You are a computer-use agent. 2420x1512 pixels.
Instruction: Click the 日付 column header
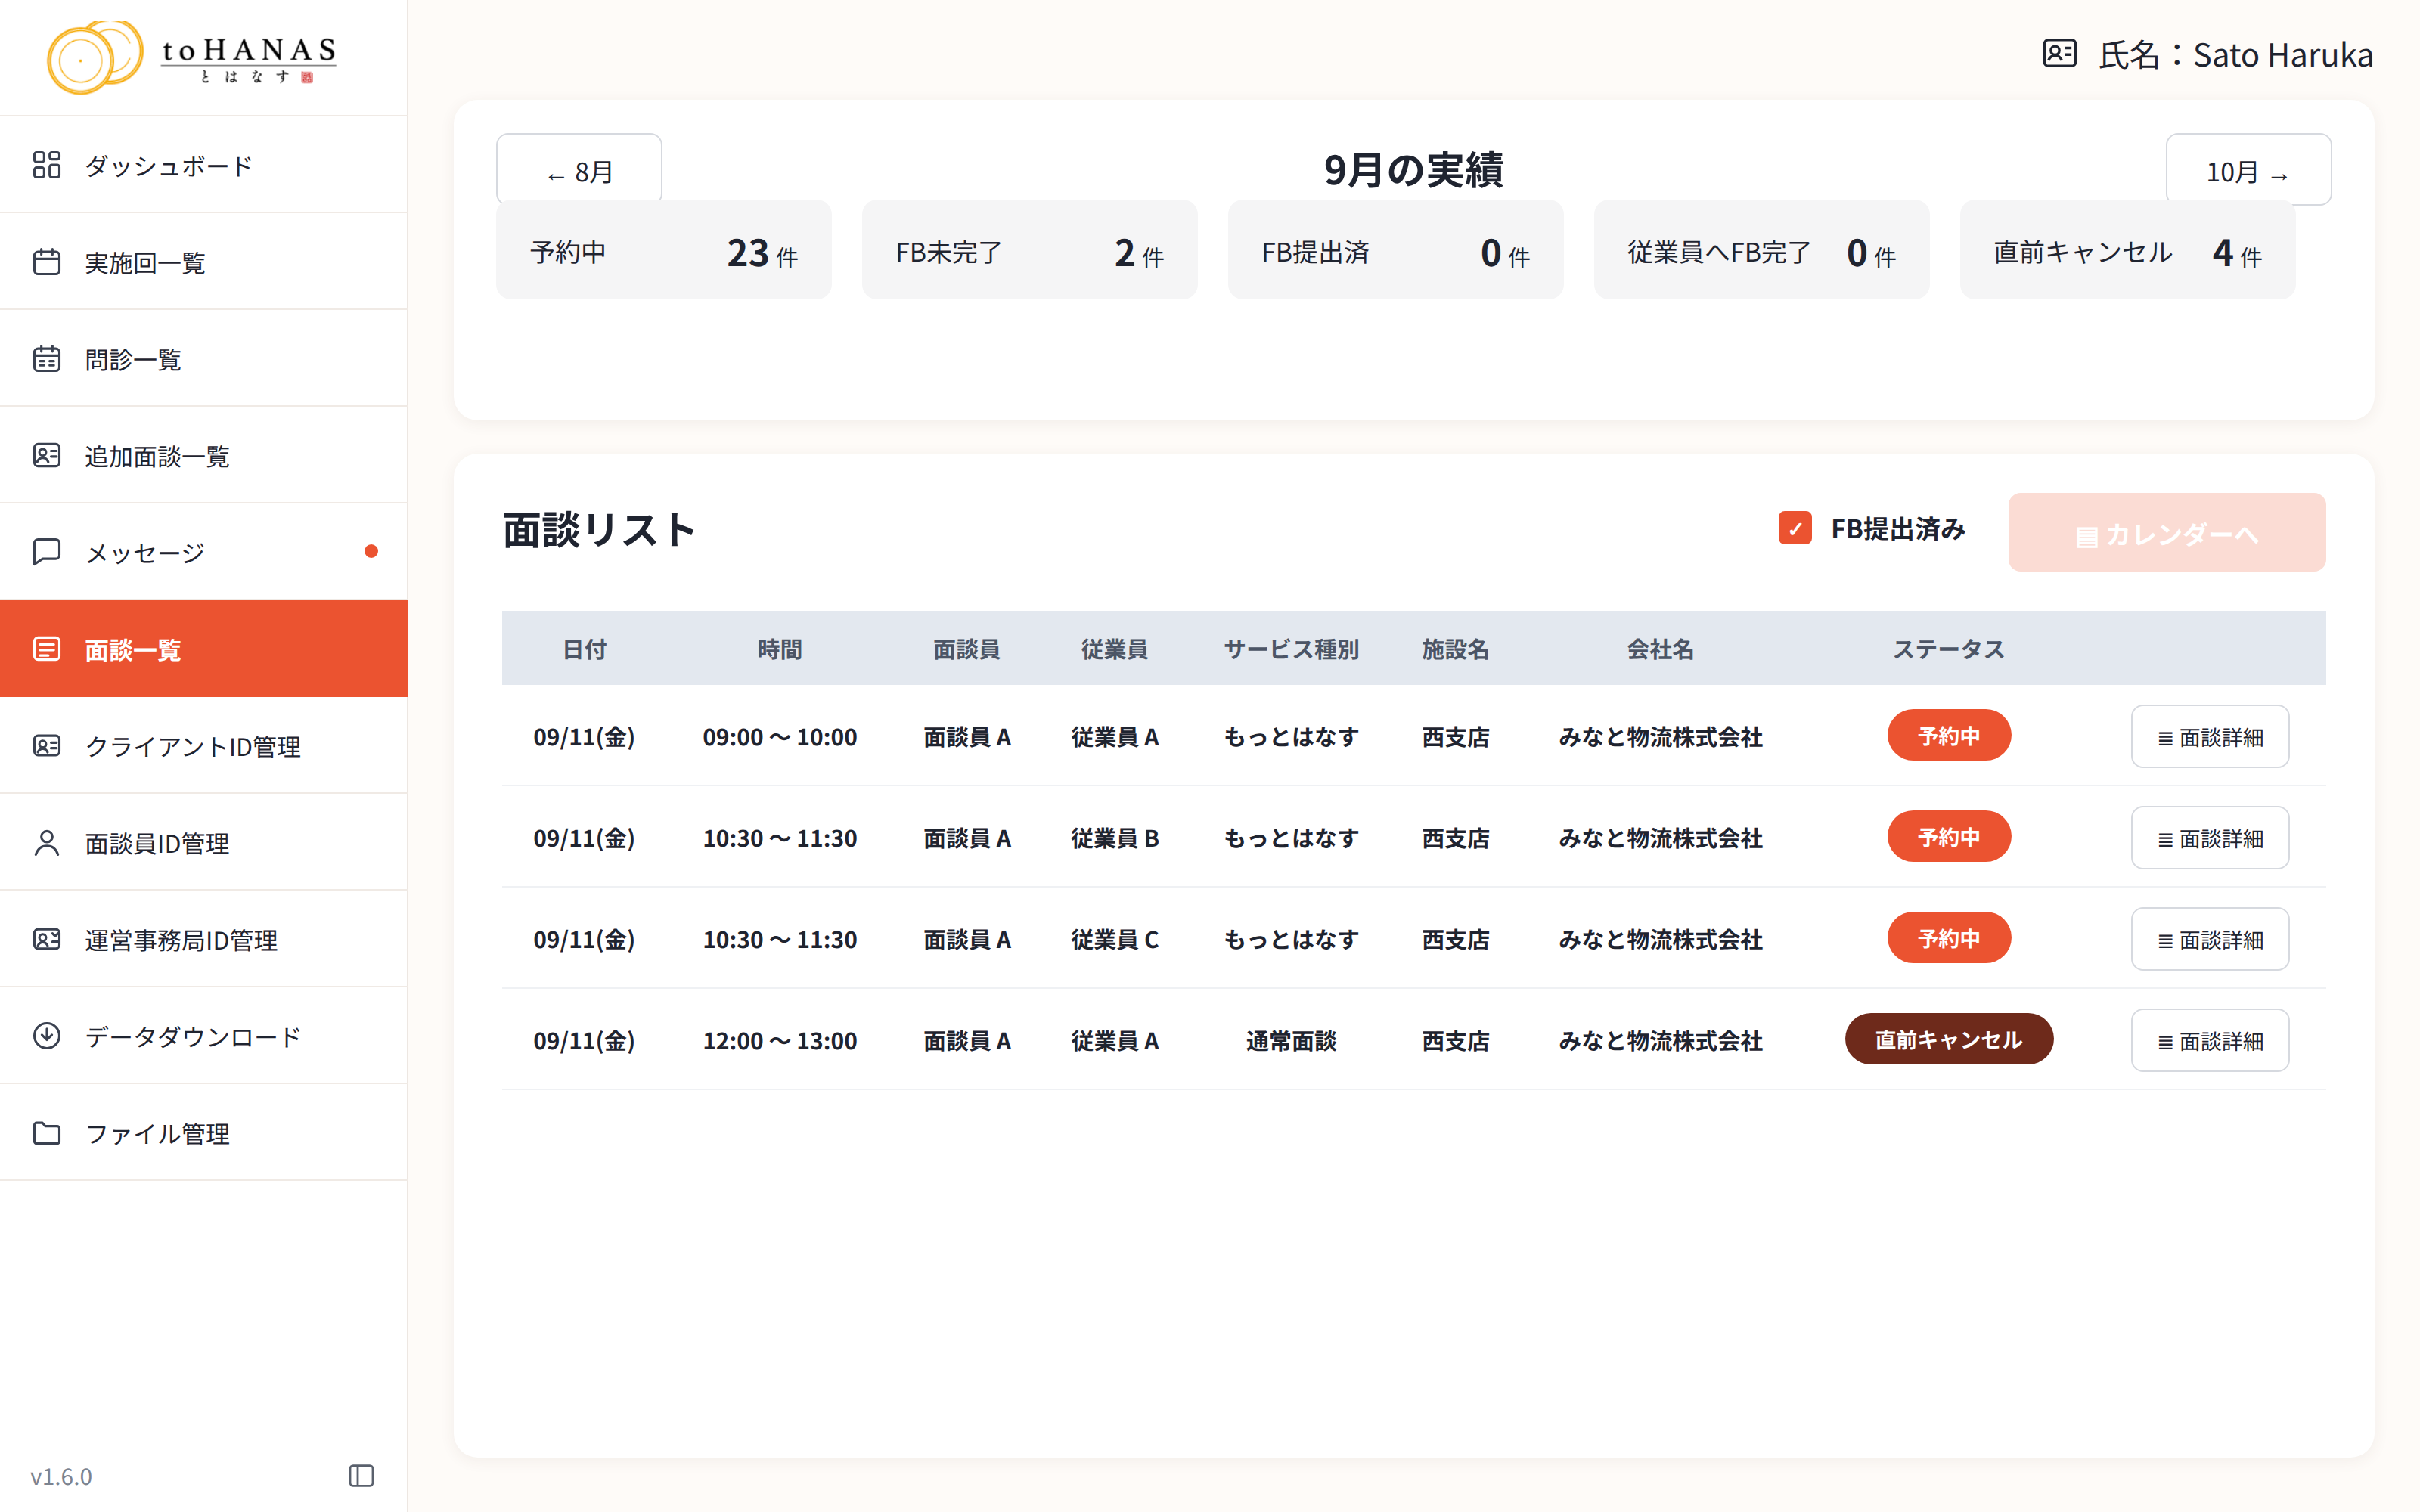[x=584, y=649]
